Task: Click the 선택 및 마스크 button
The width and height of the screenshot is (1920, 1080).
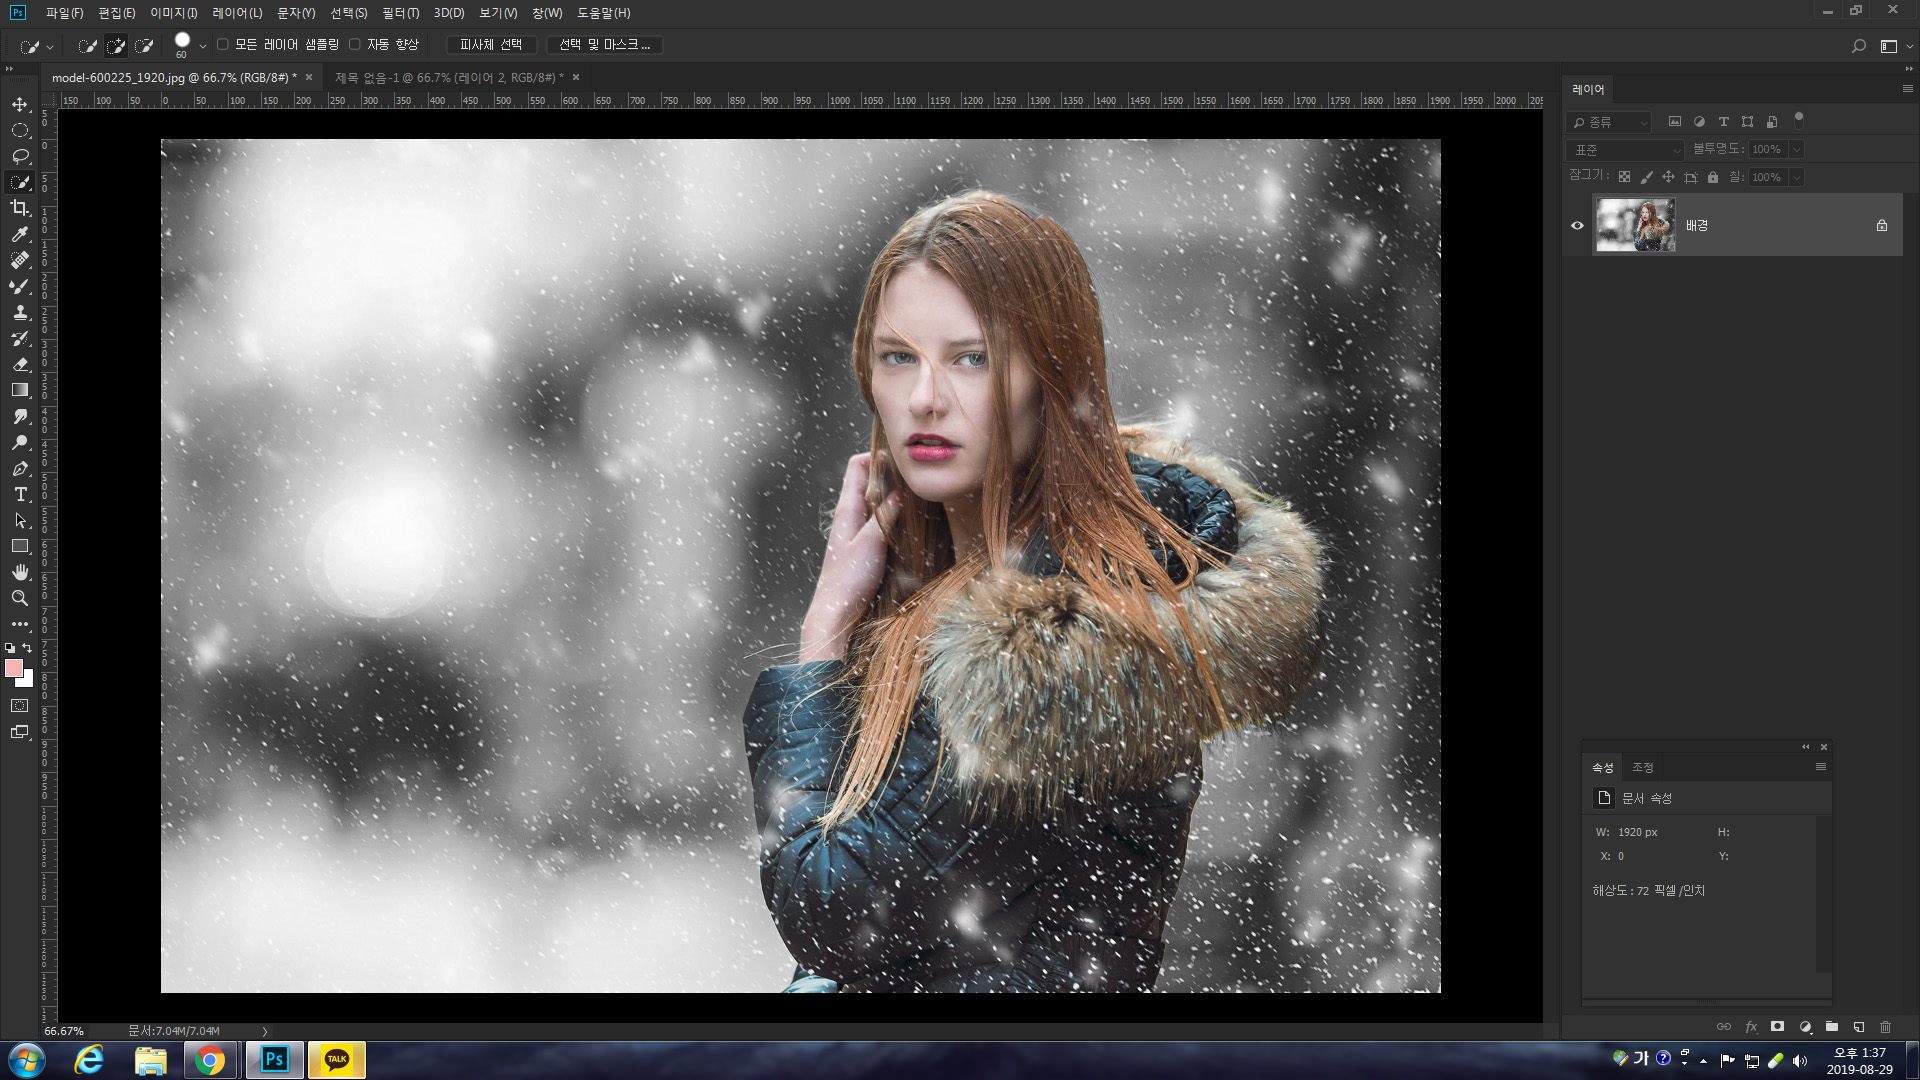Action: (x=604, y=45)
